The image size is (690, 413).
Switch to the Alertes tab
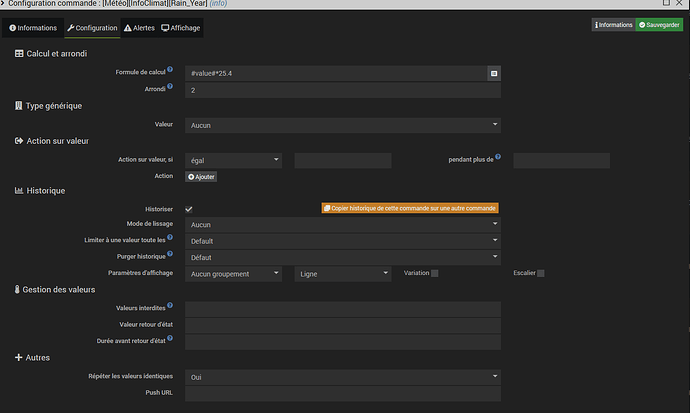tap(139, 28)
